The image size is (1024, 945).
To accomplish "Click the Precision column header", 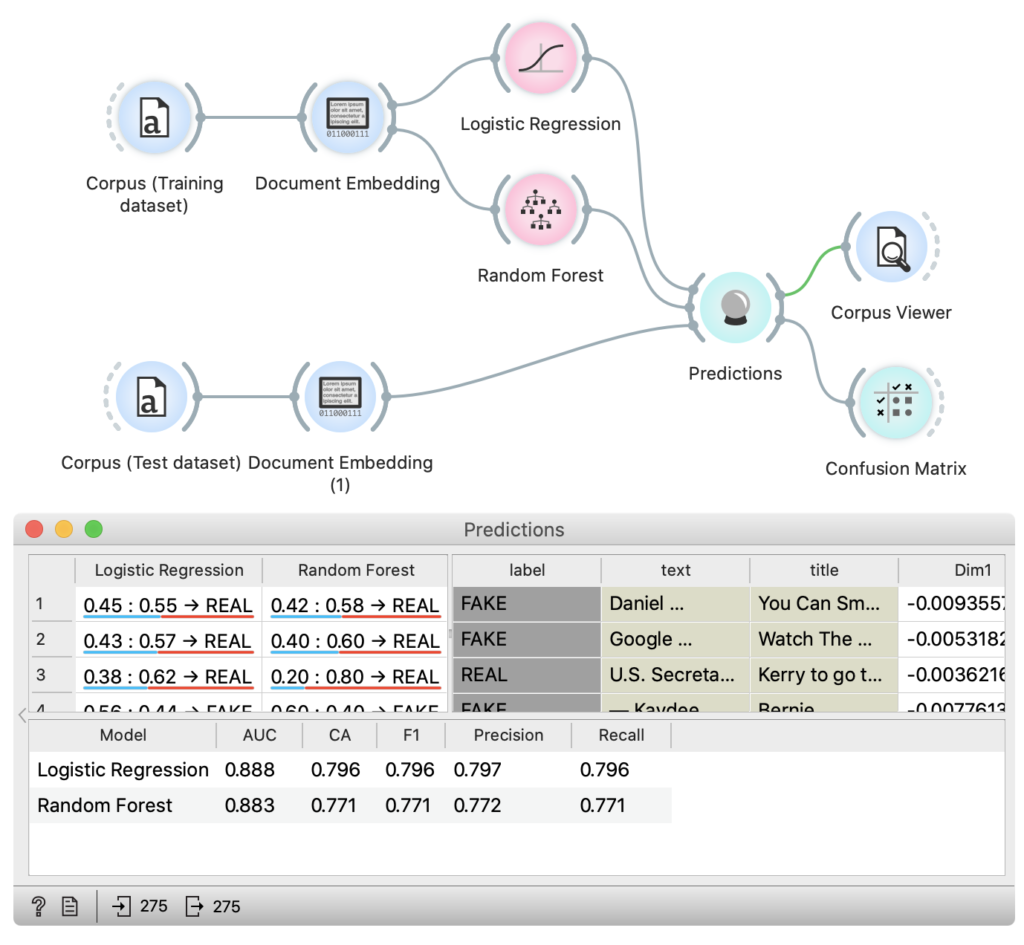I will coord(508,735).
